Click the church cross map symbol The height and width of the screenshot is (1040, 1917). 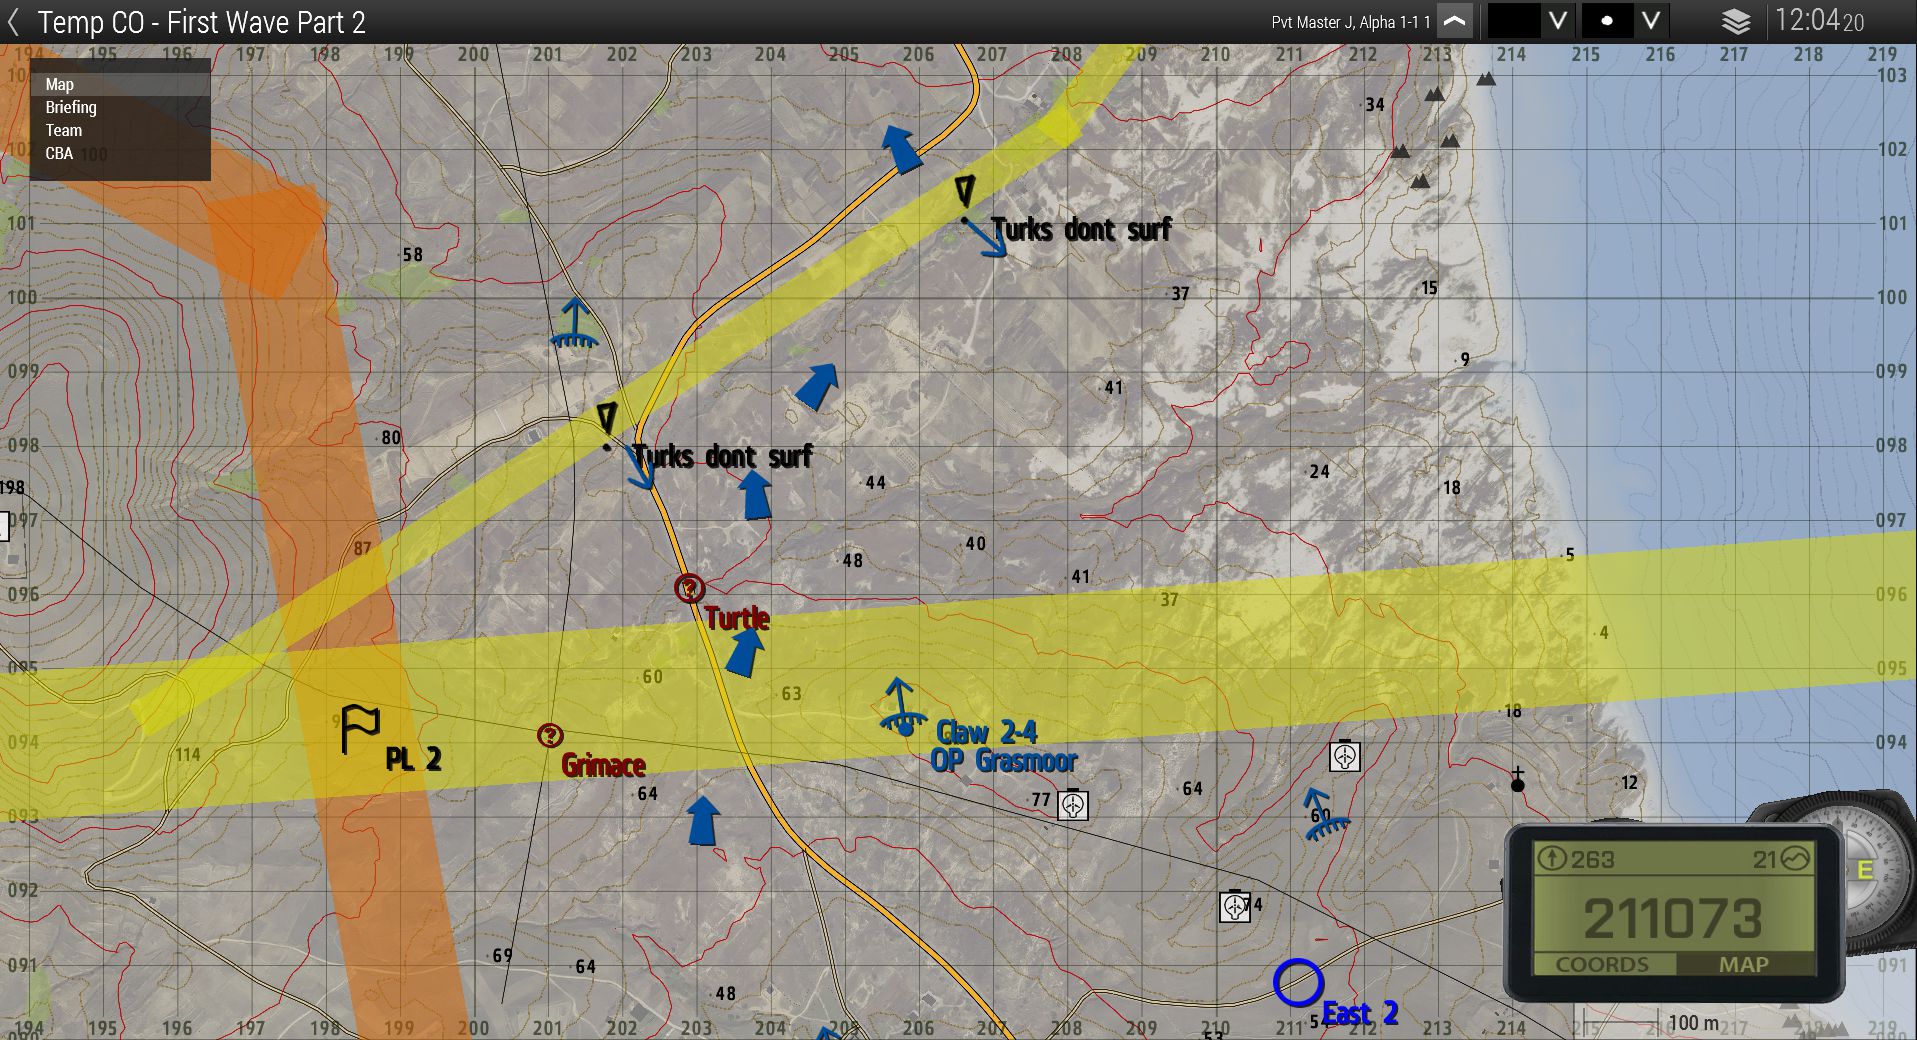(1517, 780)
